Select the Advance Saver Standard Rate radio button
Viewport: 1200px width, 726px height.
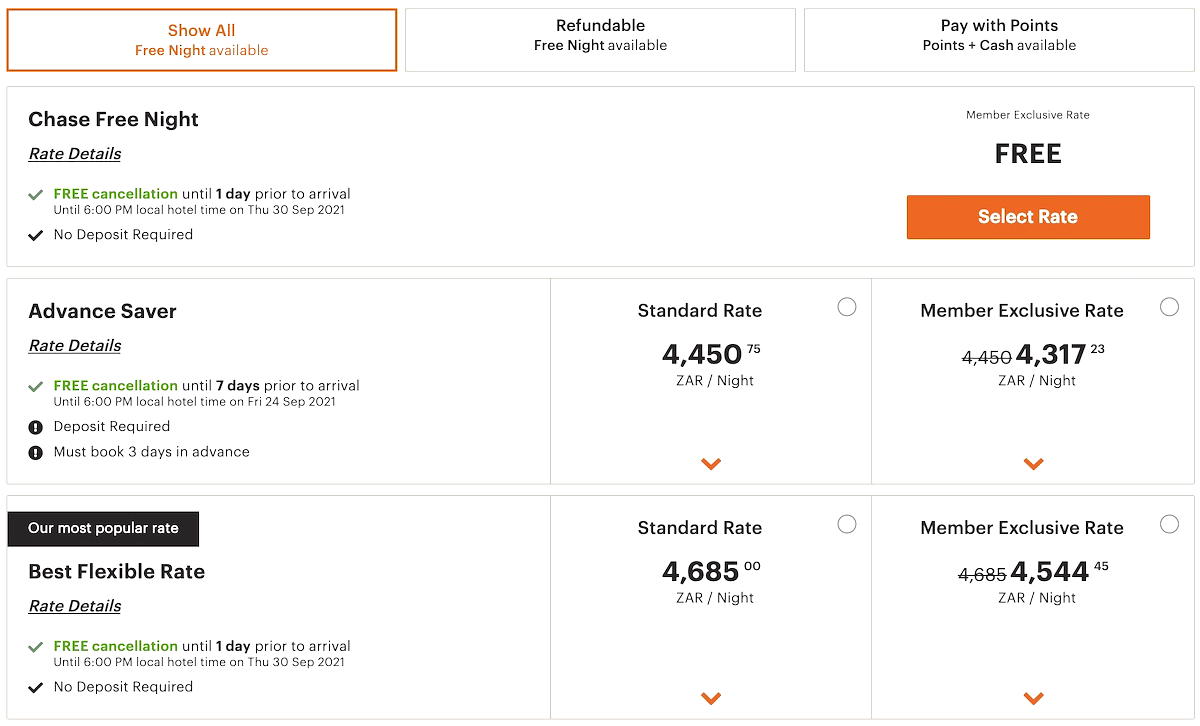(x=847, y=307)
